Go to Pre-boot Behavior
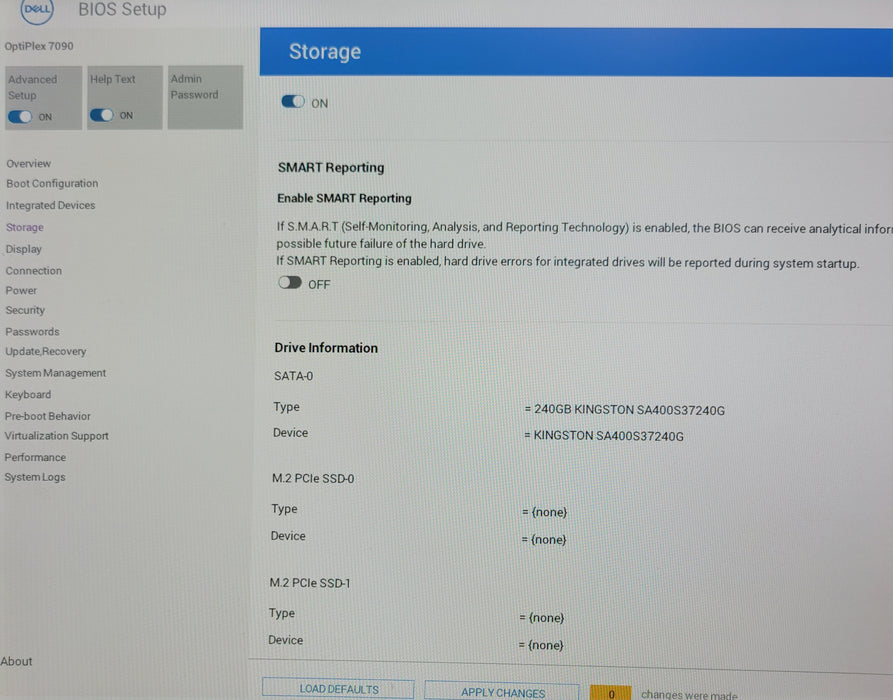This screenshot has width=893, height=700. [x=47, y=416]
